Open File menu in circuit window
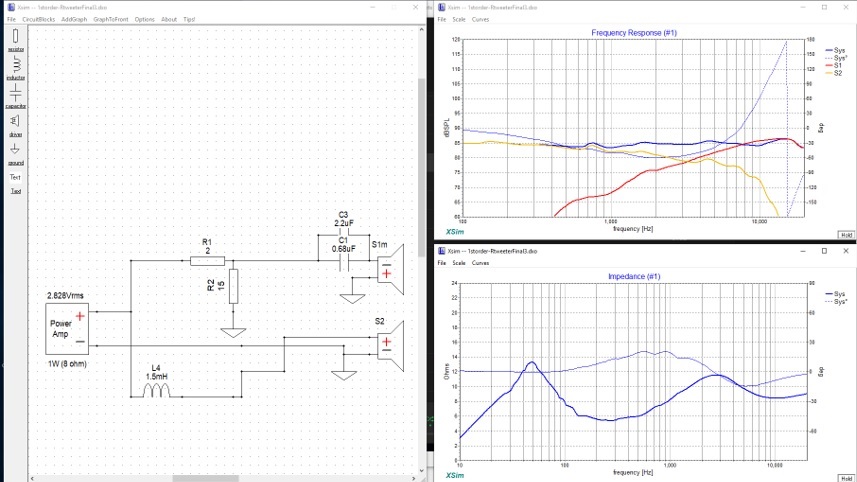The image size is (857, 482). click(x=11, y=19)
